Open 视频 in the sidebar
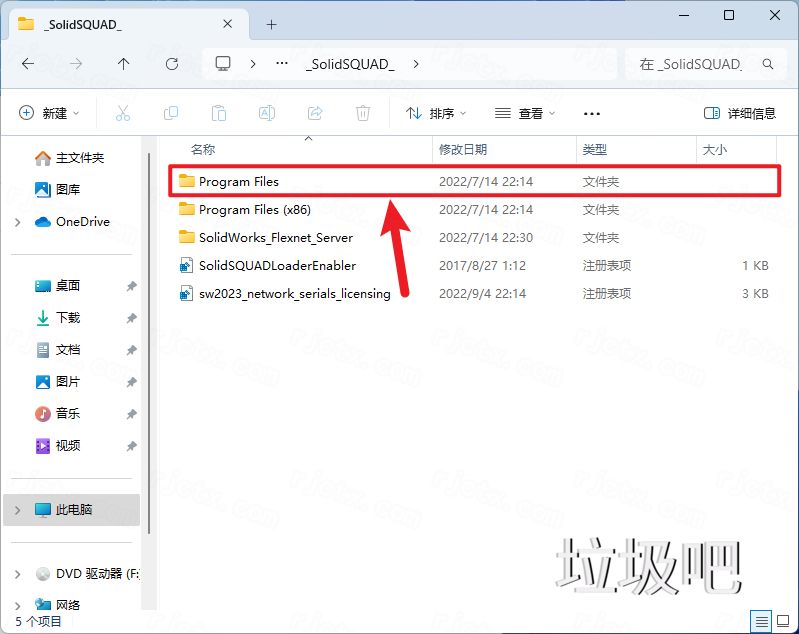 (x=58, y=445)
